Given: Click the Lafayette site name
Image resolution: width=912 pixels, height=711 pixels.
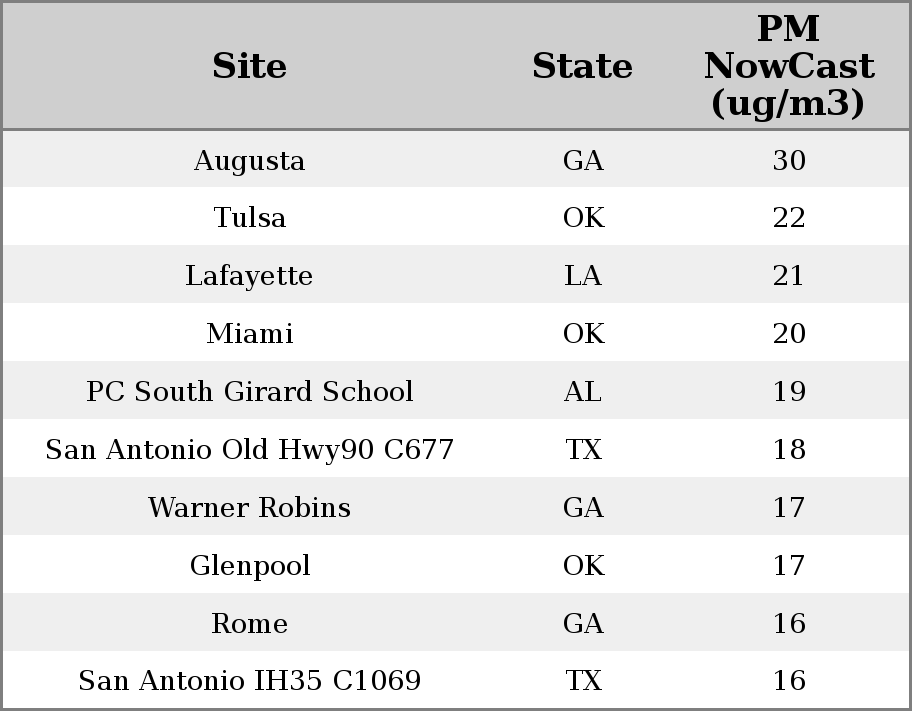Looking at the screenshot, I should click(249, 276).
